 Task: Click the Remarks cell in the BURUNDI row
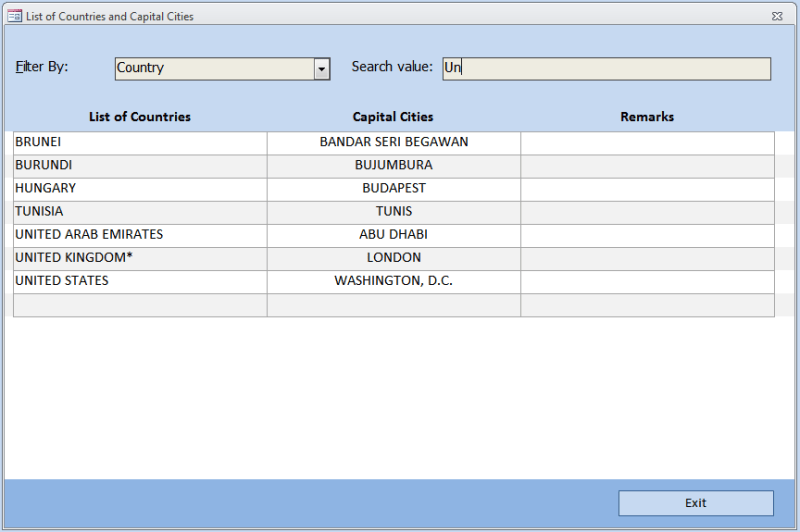pos(647,166)
